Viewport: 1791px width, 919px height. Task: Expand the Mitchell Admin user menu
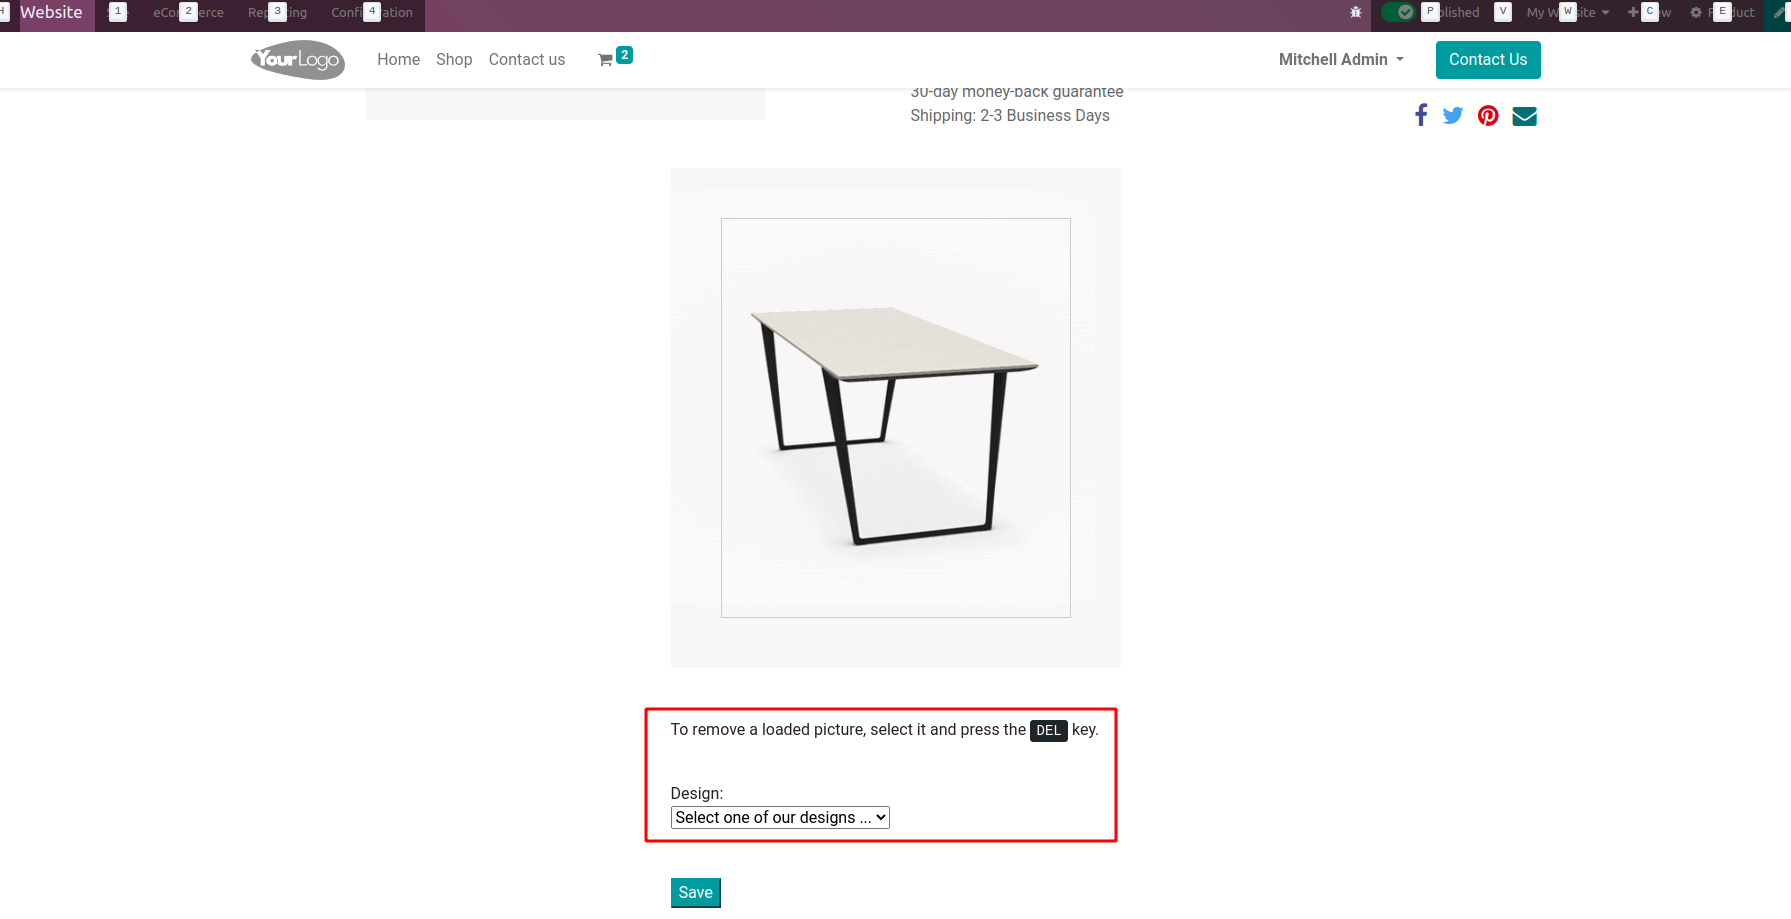(1341, 60)
